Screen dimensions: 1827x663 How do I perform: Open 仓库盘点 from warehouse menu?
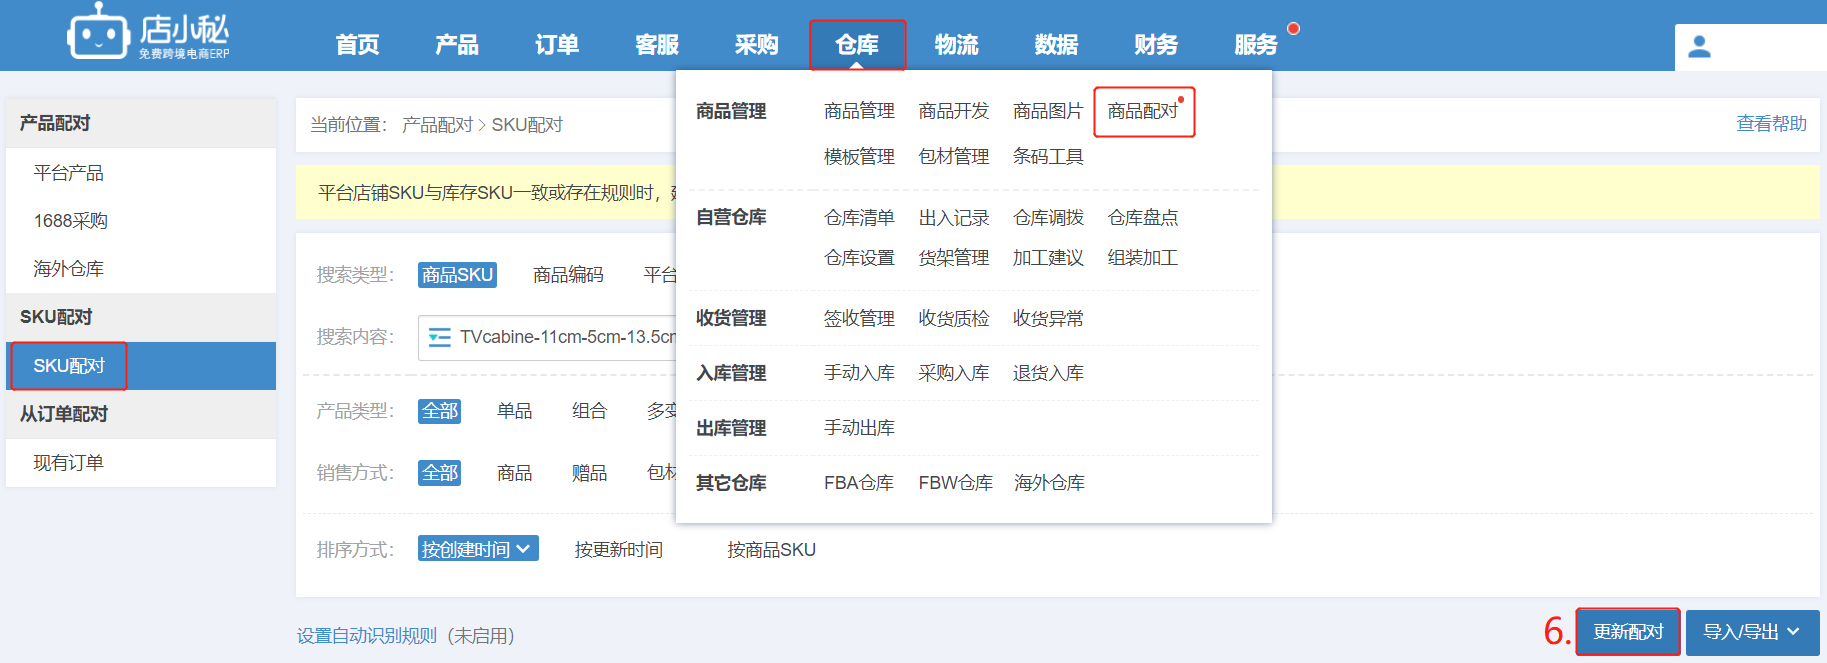(1142, 218)
